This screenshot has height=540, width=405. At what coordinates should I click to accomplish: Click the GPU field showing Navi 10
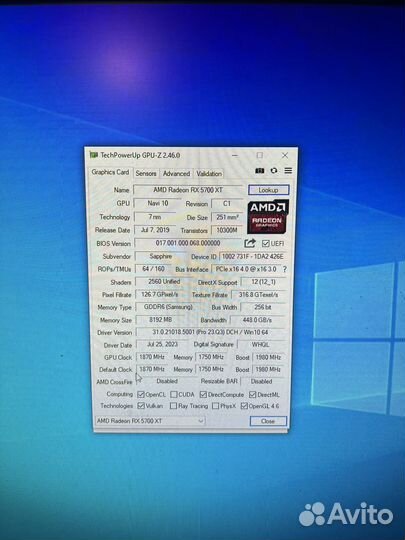[x=158, y=203]
